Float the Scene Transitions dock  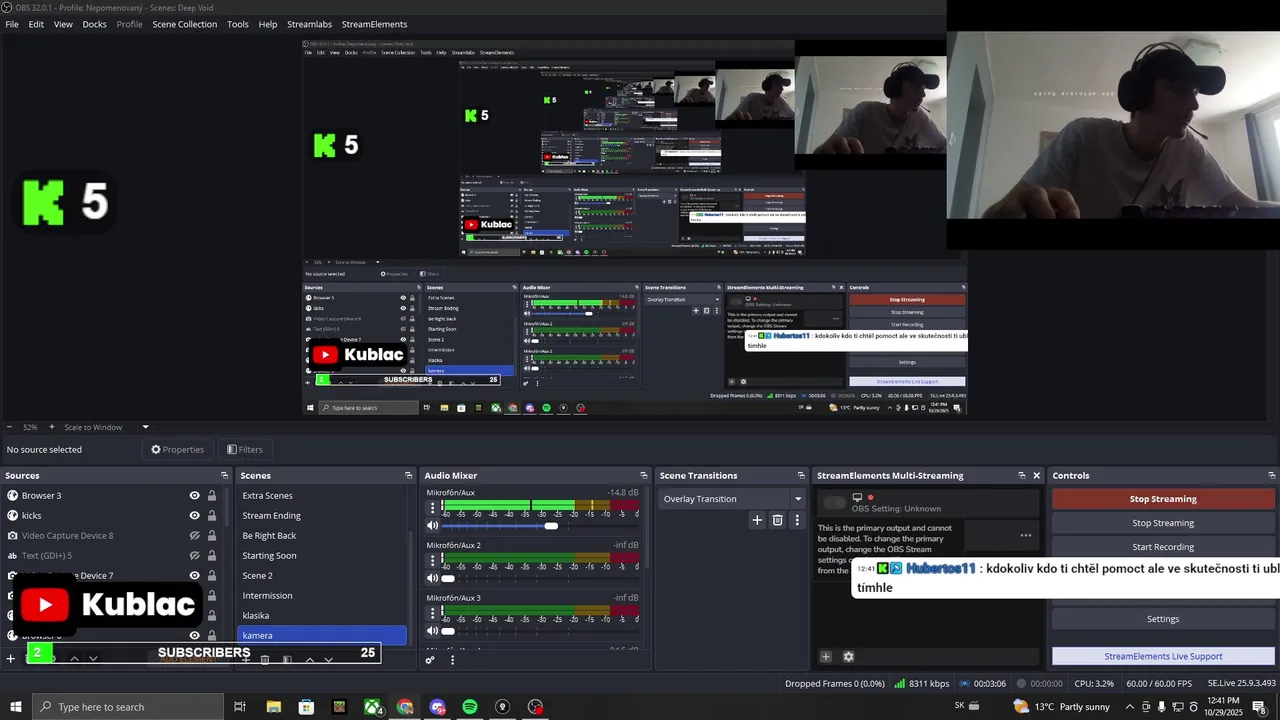point(800,475)
